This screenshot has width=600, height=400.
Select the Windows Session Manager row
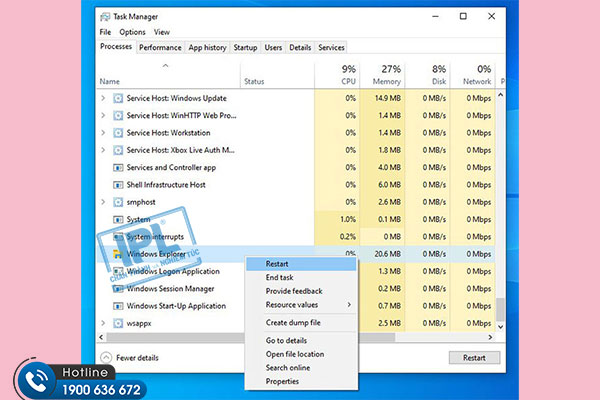(296, 289)
